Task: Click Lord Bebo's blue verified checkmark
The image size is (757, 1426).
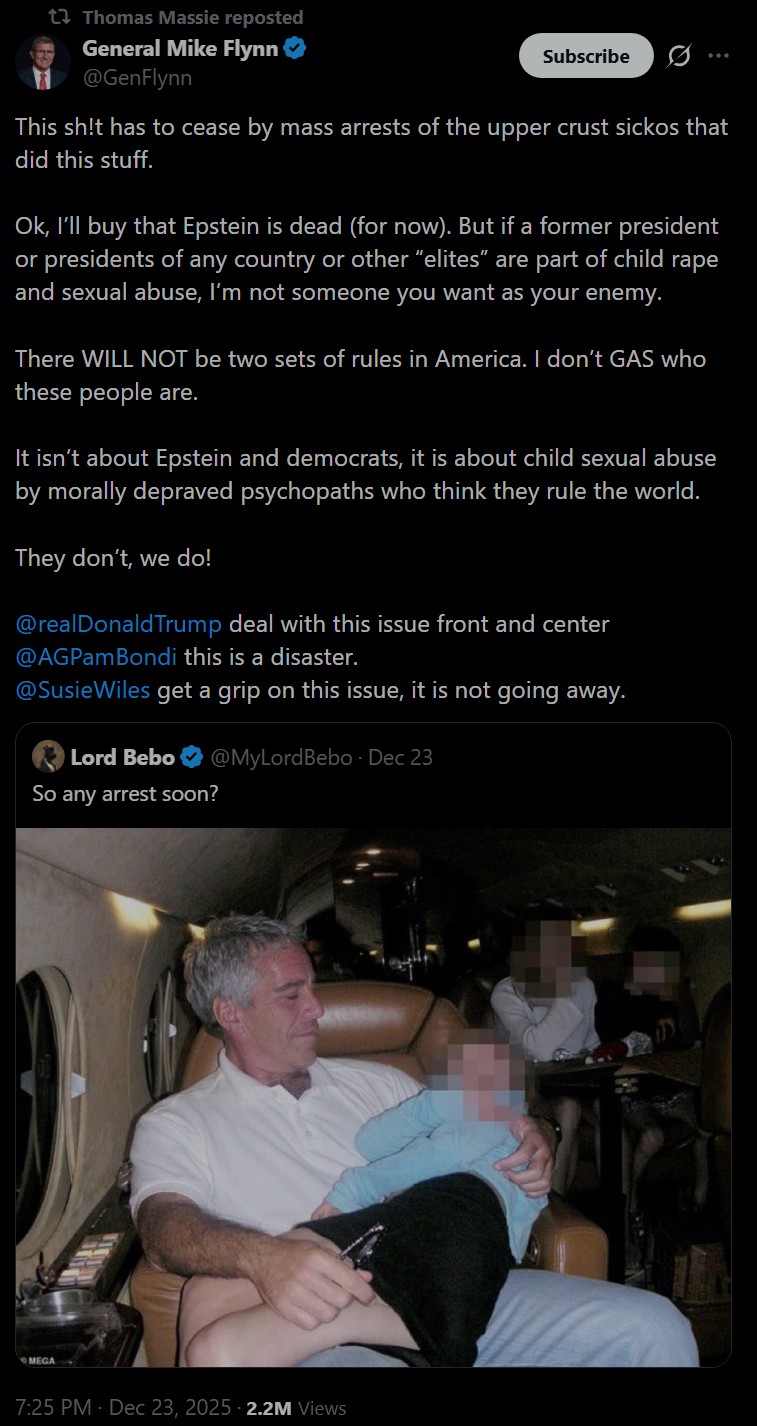Action: pos(192,757)
